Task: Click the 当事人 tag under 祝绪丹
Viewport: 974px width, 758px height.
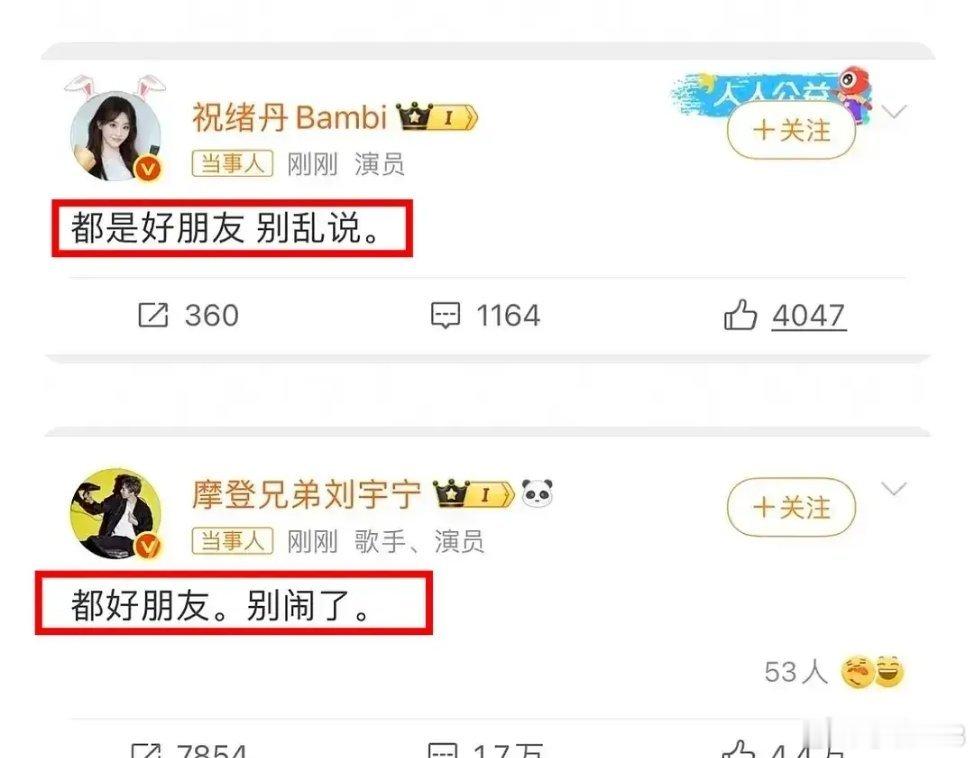Action: point(232,163)
